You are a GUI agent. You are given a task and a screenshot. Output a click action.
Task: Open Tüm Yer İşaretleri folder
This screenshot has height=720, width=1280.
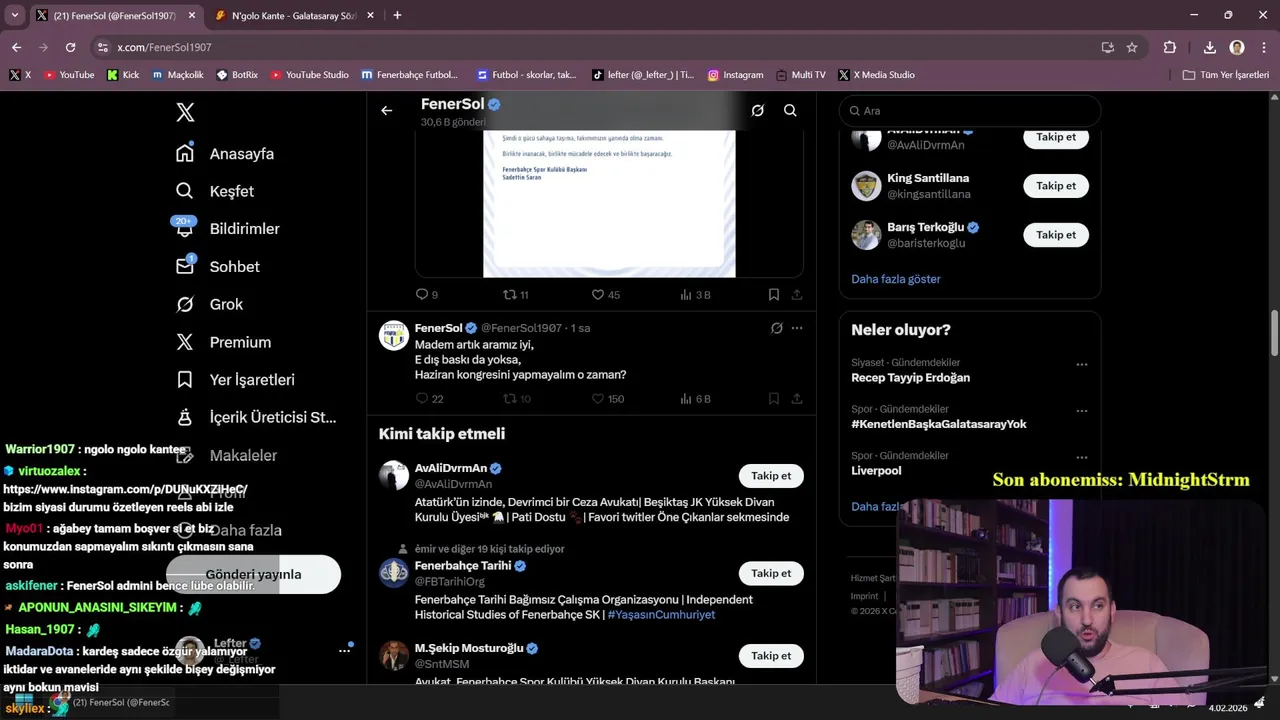tap(1226, 75)
